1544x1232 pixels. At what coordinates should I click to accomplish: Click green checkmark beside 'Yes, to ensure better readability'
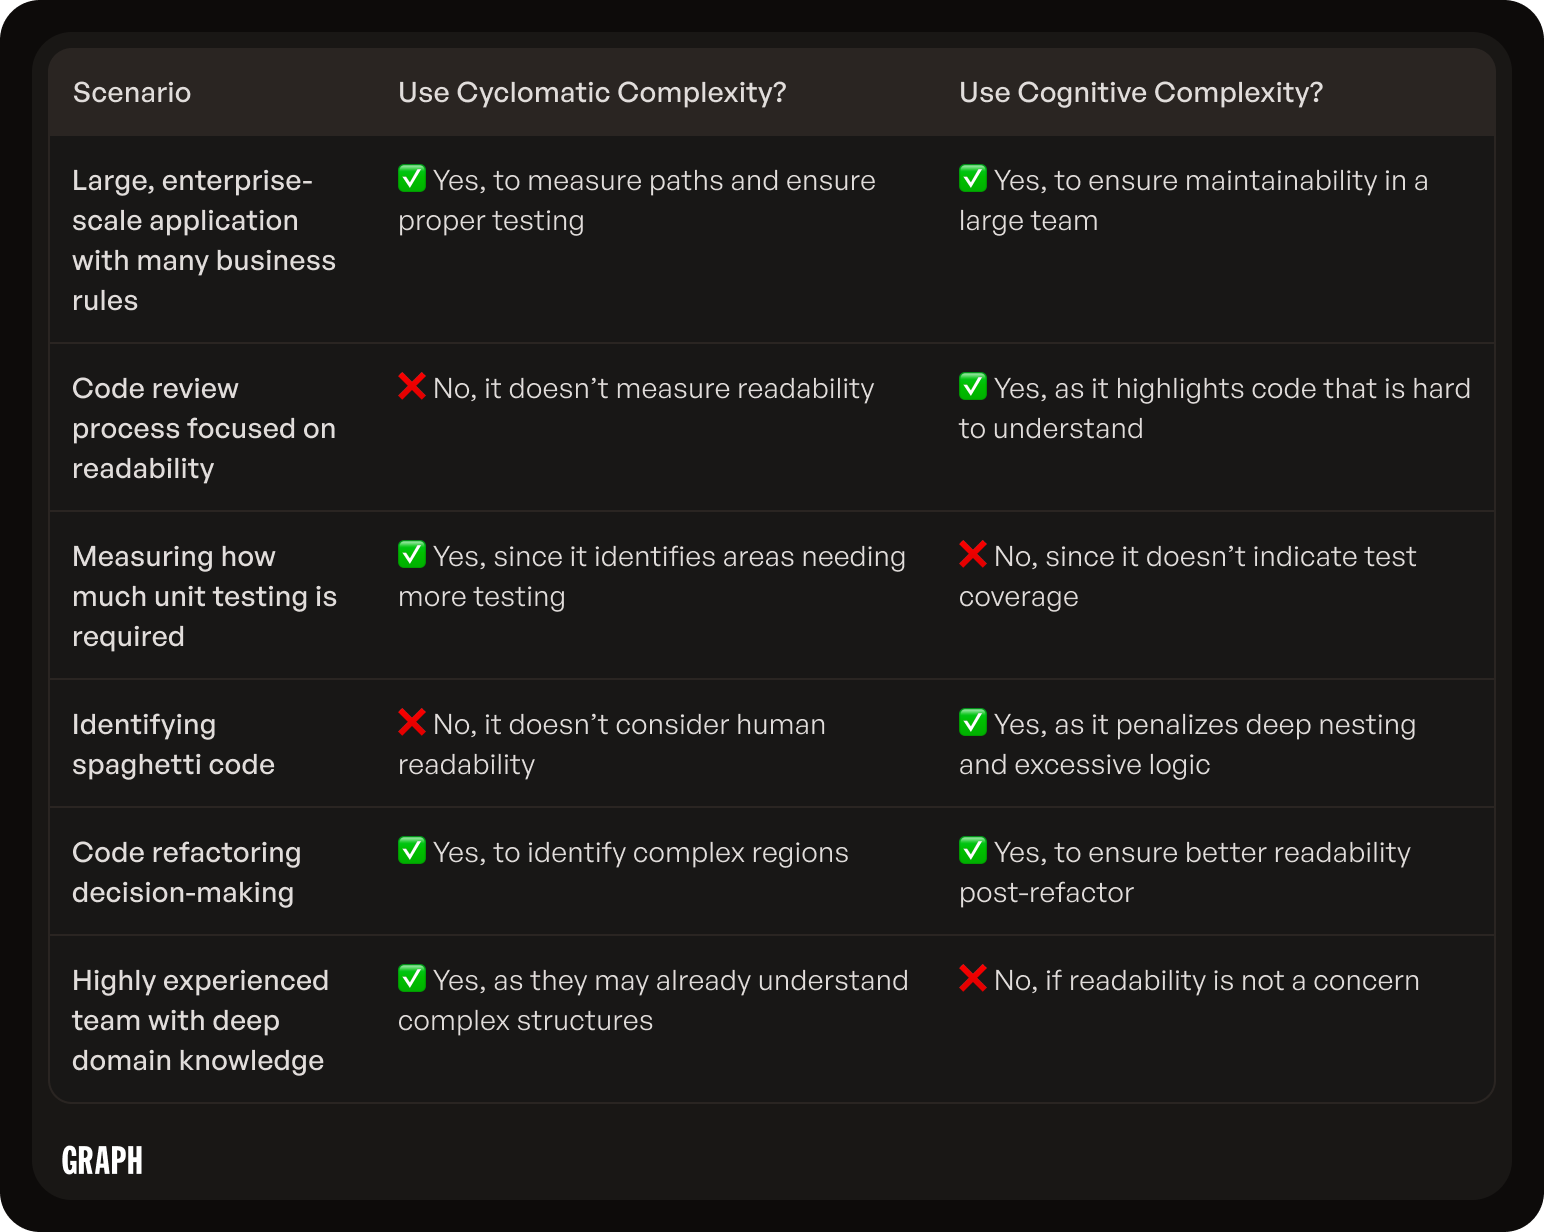pos(973,850)
